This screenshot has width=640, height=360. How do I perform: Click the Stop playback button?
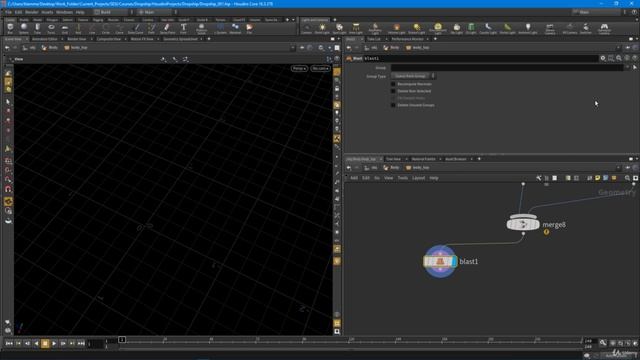coord(45,344)
